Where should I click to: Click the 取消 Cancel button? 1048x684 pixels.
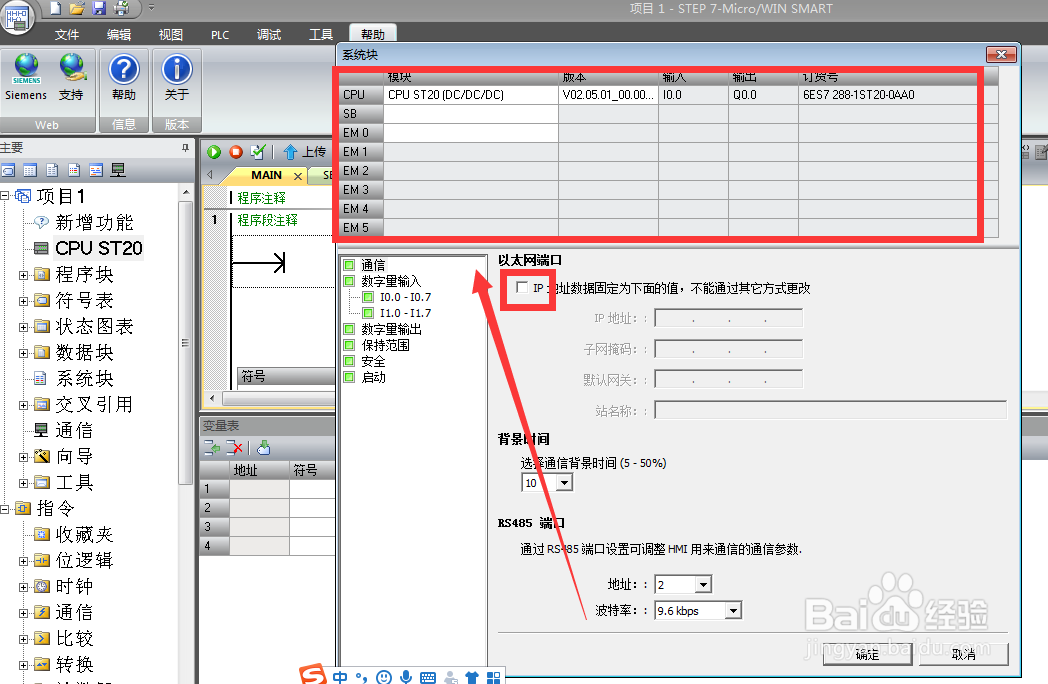click(963, 655)
